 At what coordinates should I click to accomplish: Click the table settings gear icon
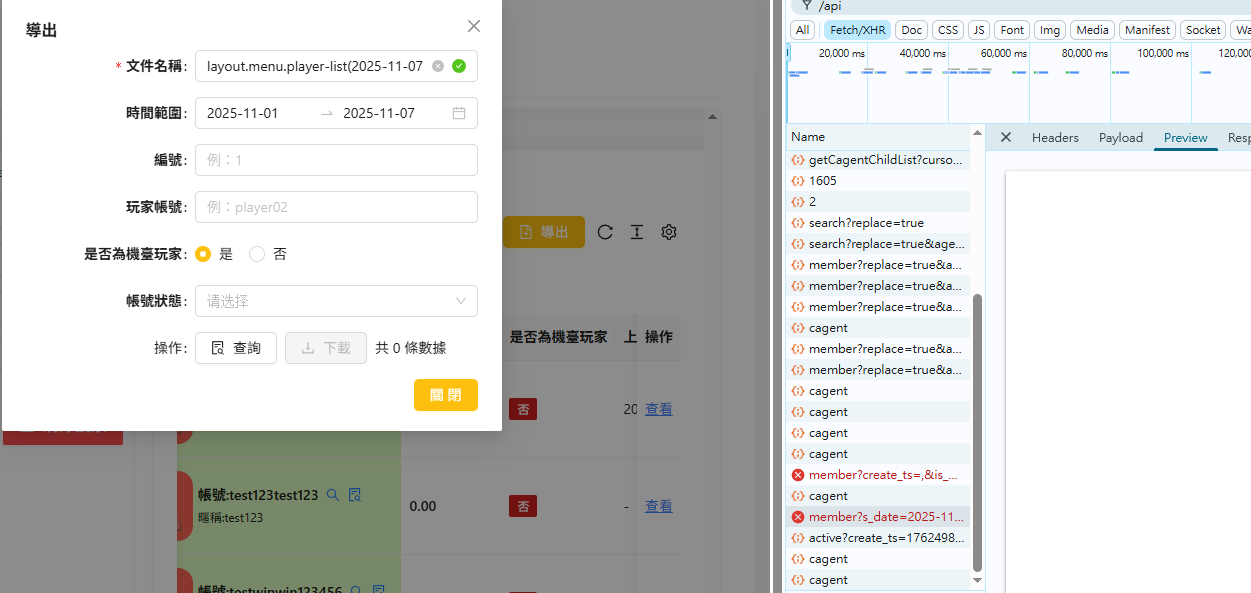669,232
